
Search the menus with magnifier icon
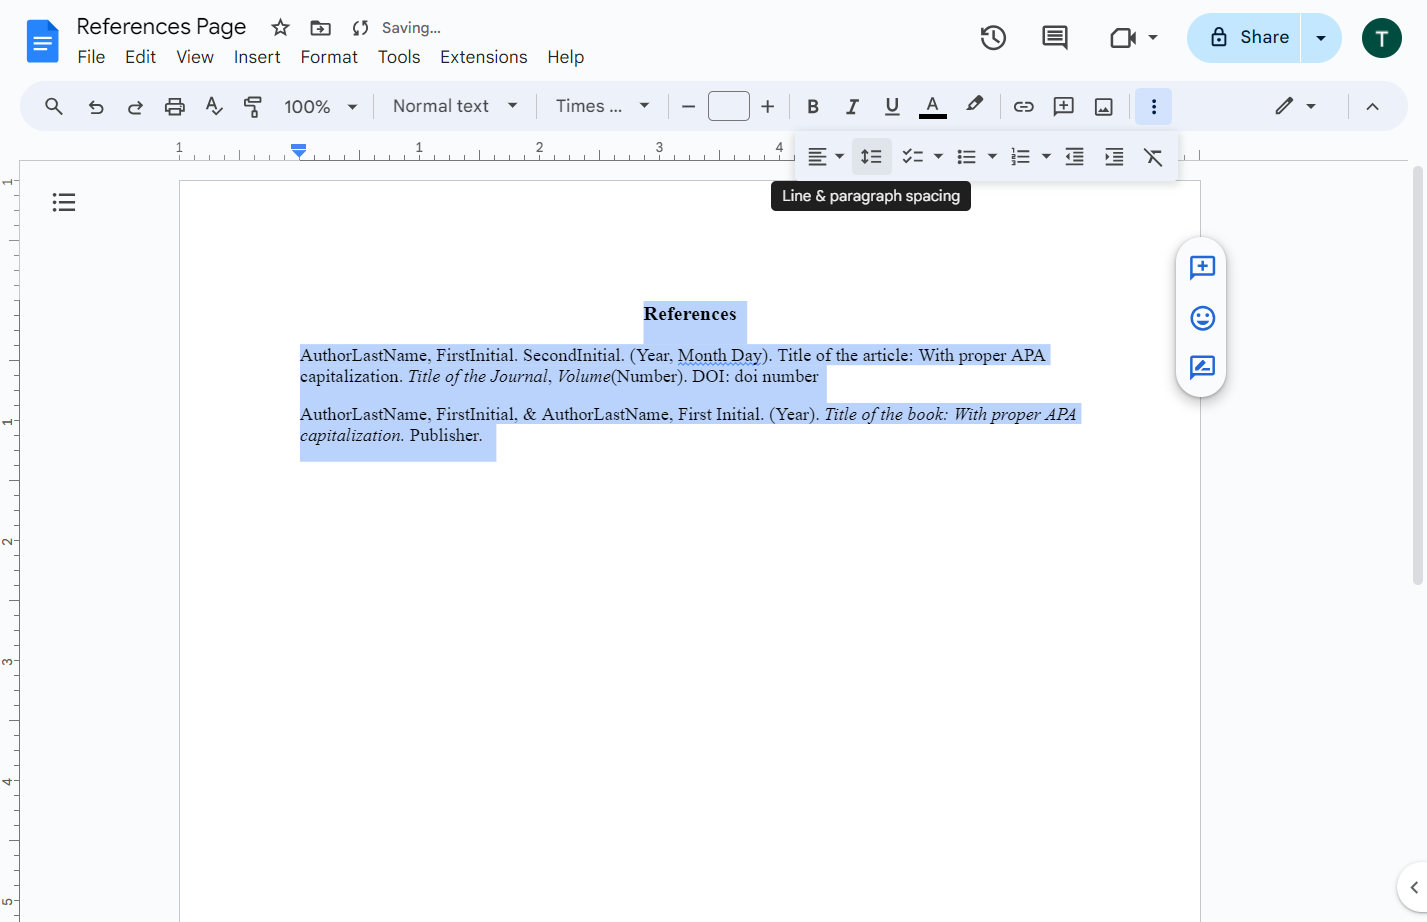coord(54,106)
